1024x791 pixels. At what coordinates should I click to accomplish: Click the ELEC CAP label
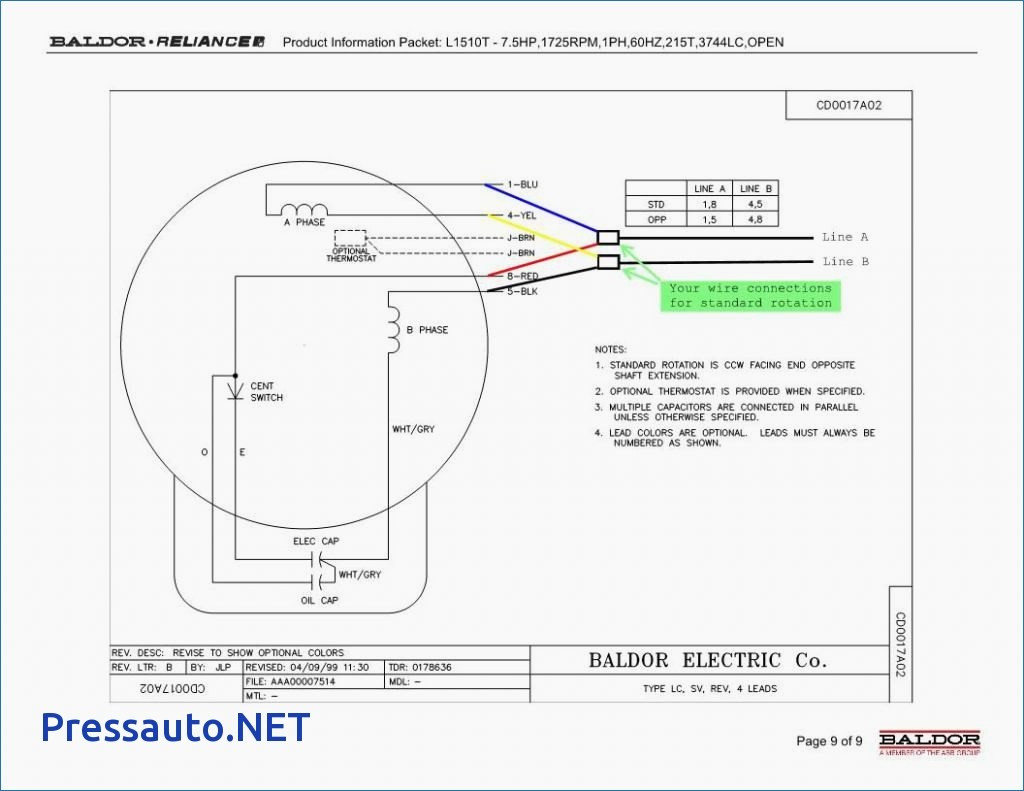coord(316,541)
